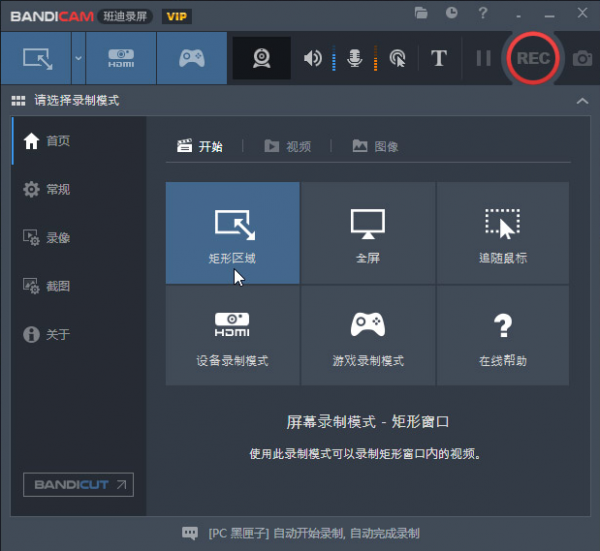Select gamepad game recording mode in toolbar
Image resolution: width=600 pixels, height=551 pixels.
tap(191, 58)
